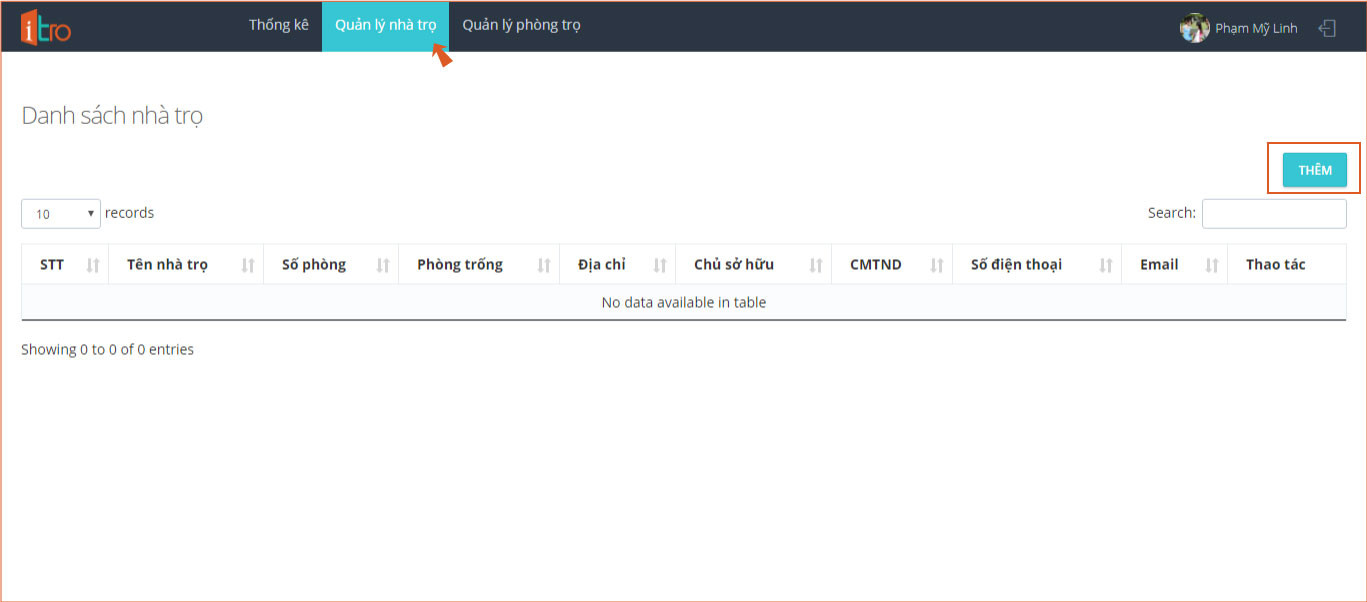Select the Quản lý nhà trọ tab
This screenshot has height=602, width=1367.
click(385, 25)
